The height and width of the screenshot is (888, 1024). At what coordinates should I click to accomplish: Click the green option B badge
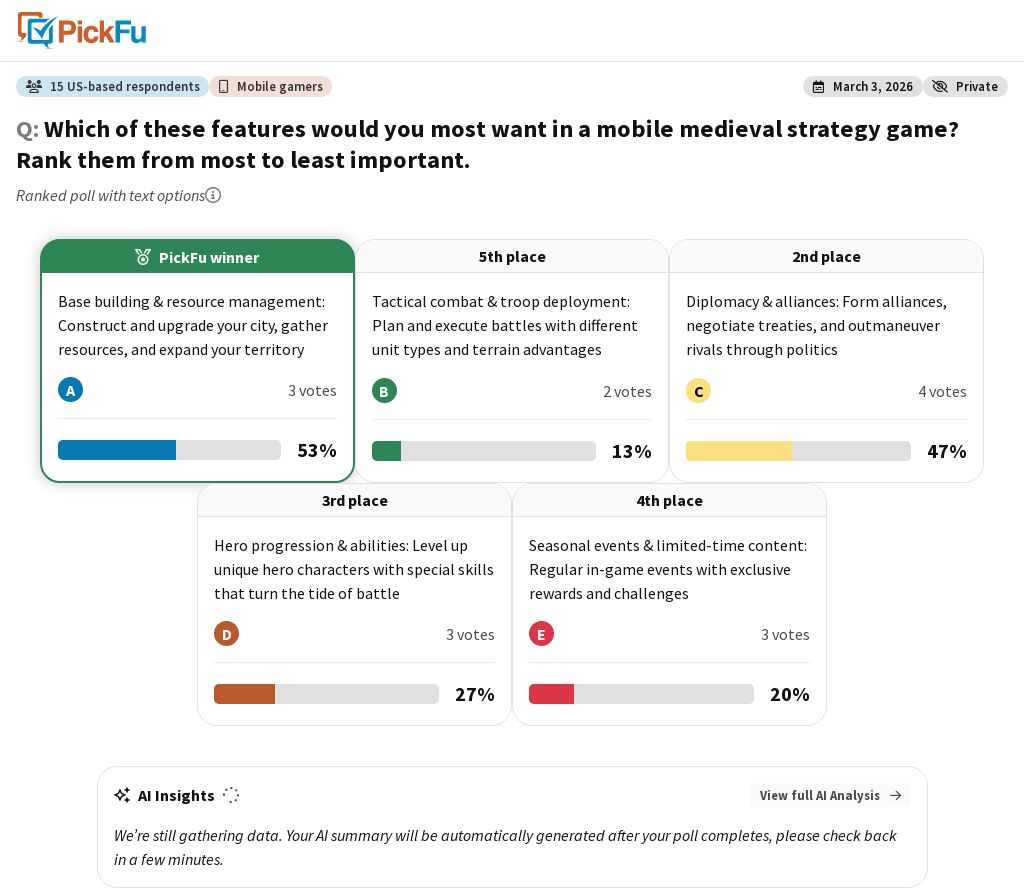(384, 391)
